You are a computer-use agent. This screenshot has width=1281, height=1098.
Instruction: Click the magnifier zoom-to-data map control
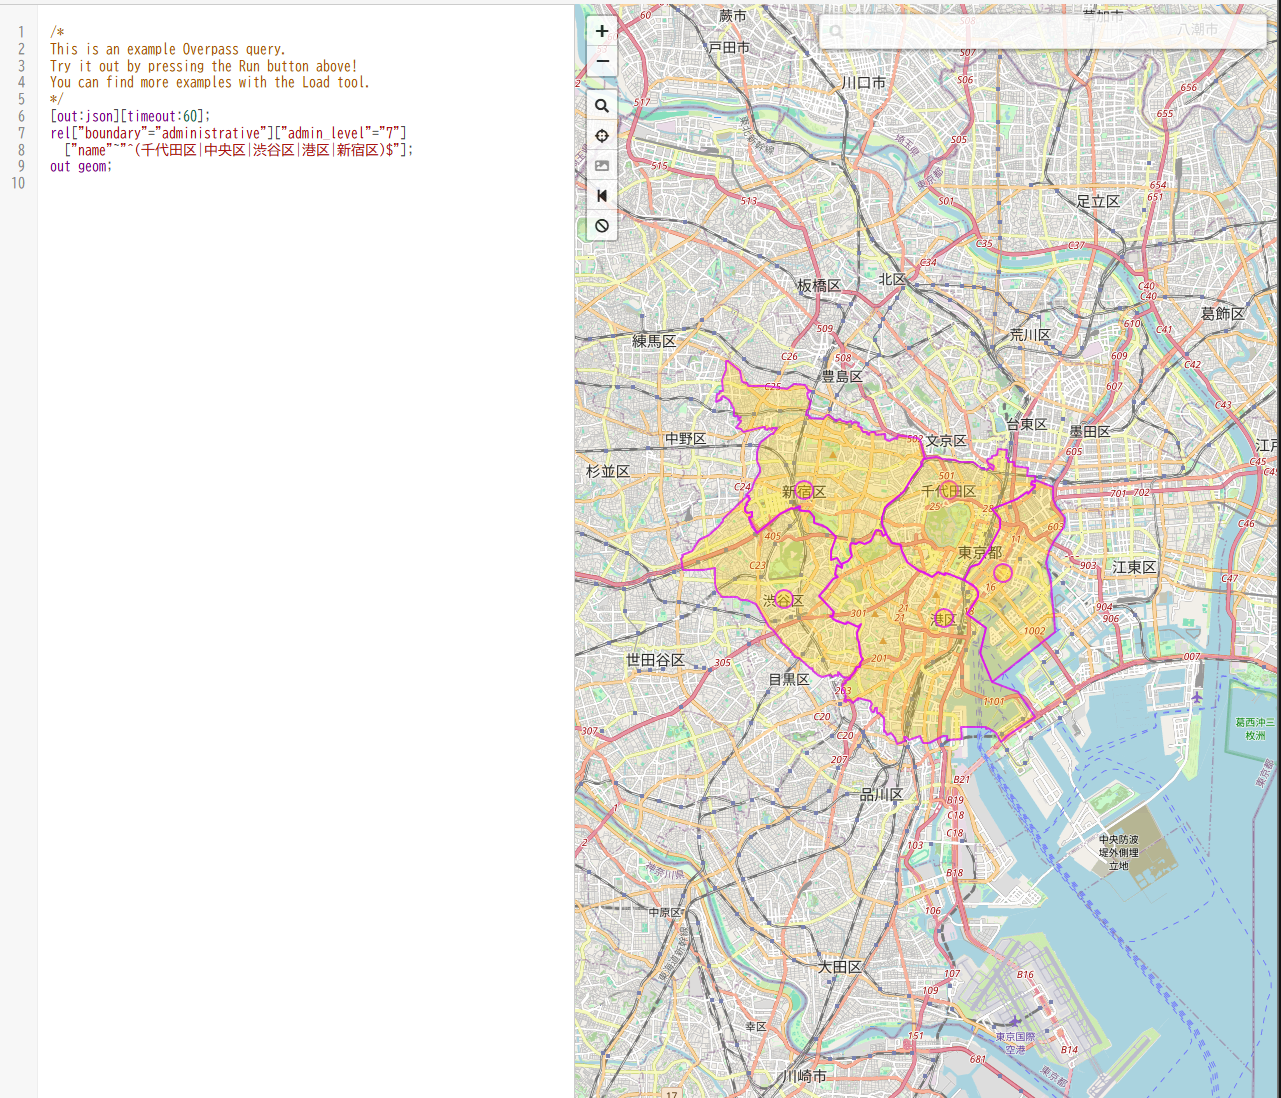pos(602,106)
